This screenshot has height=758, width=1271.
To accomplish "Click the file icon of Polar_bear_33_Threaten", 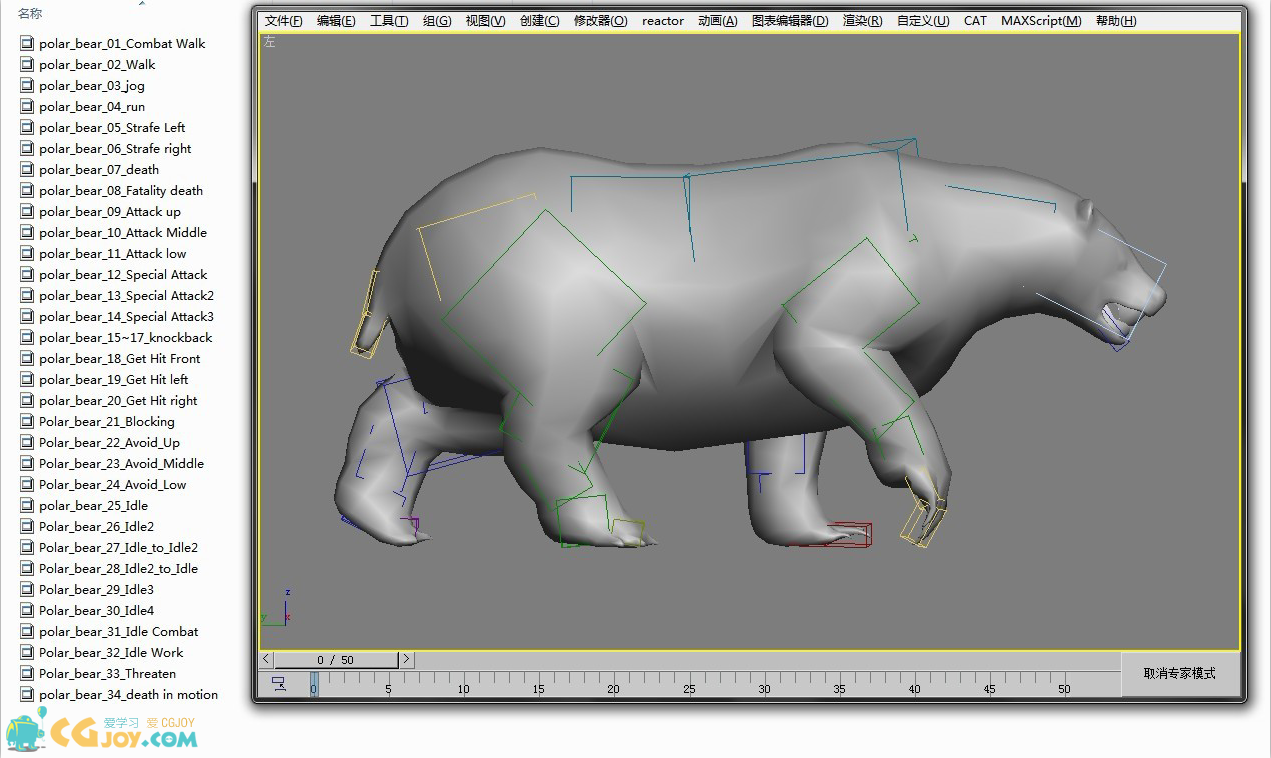I will coord(27,673).
